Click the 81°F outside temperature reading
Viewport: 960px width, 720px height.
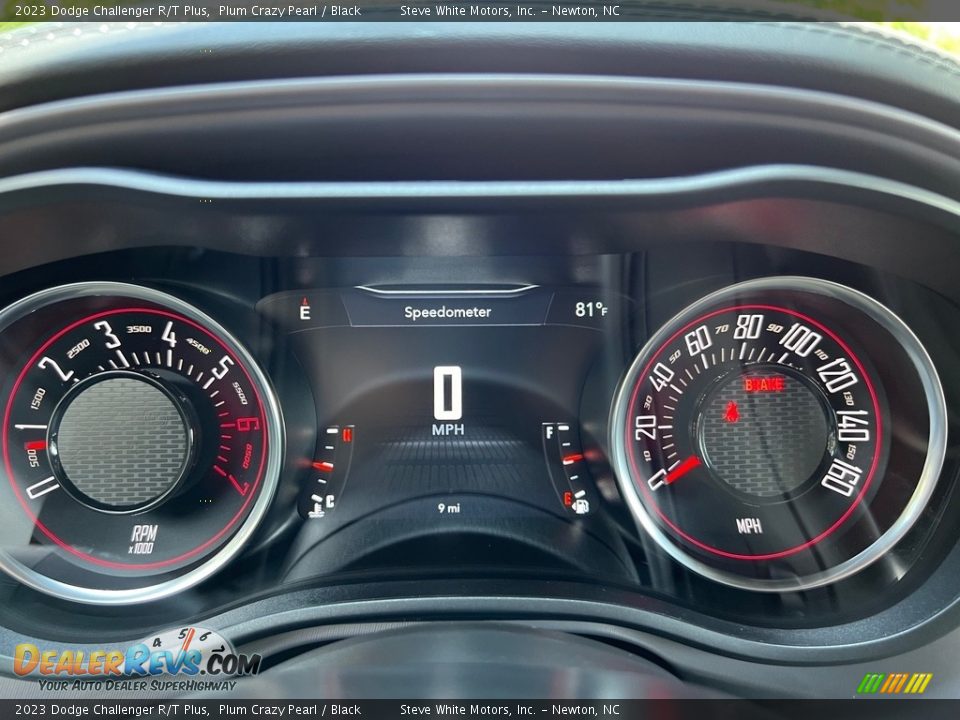[x=591, y=310]
